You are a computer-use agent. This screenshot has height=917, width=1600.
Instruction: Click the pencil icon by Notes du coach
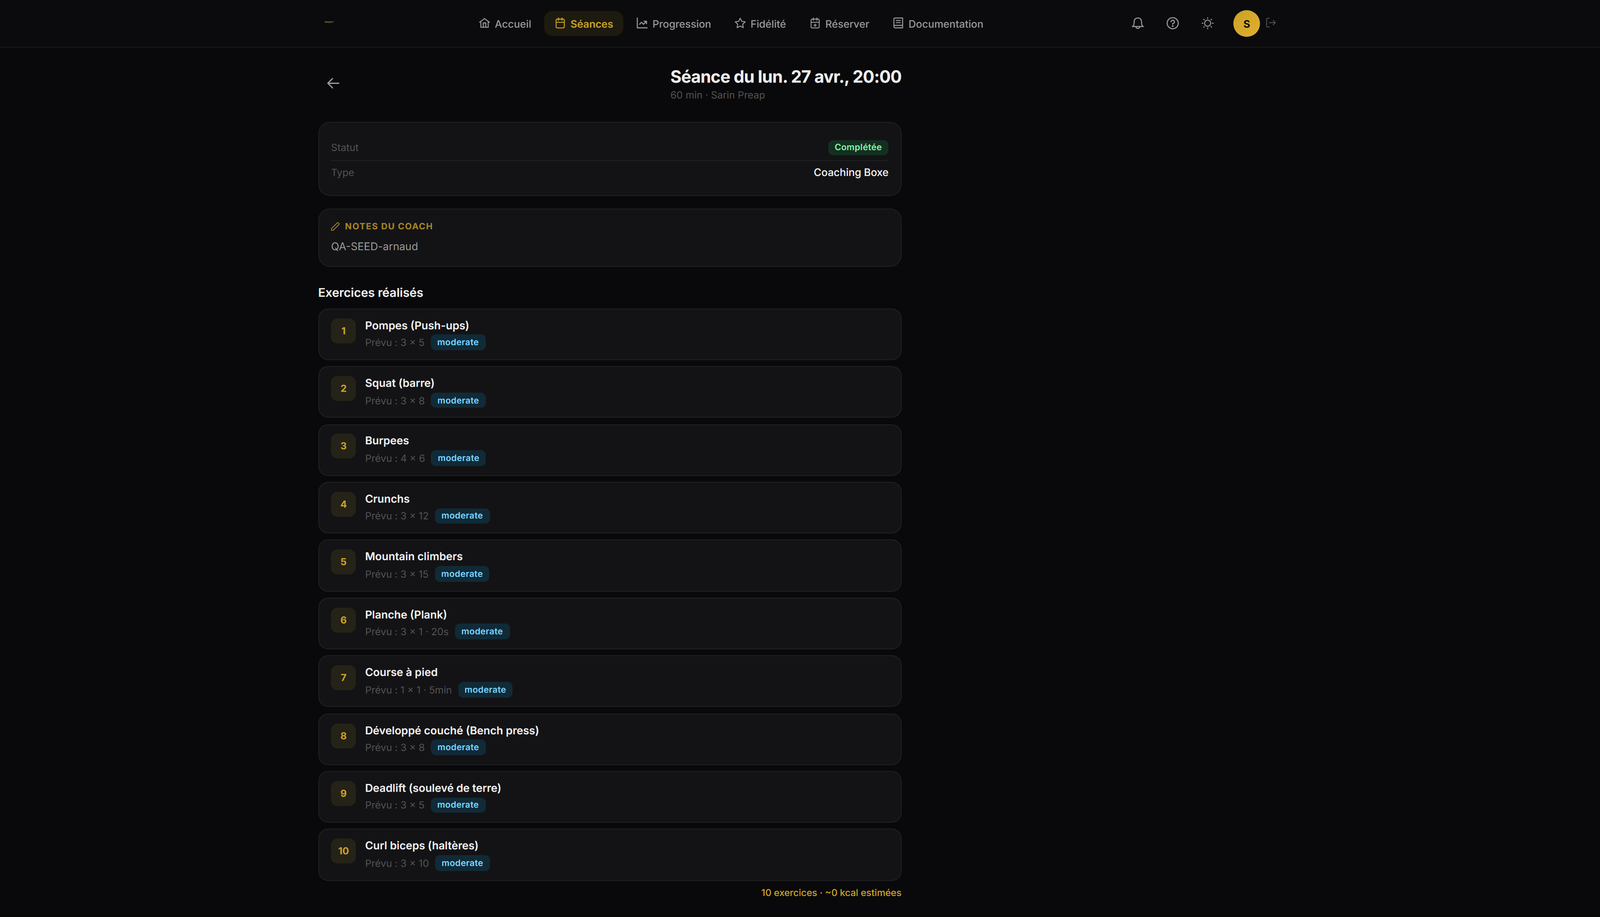click(x=336, y=226)
